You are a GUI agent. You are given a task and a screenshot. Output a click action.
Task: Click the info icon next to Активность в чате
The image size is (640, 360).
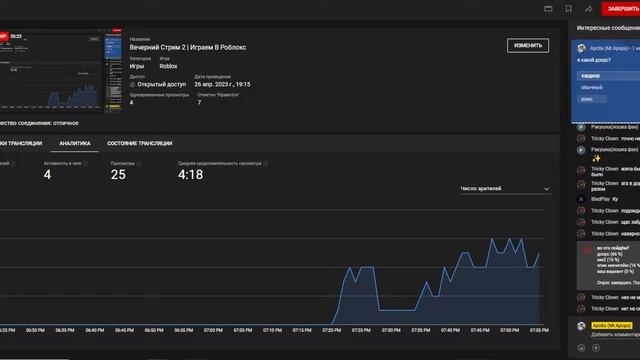85,163
